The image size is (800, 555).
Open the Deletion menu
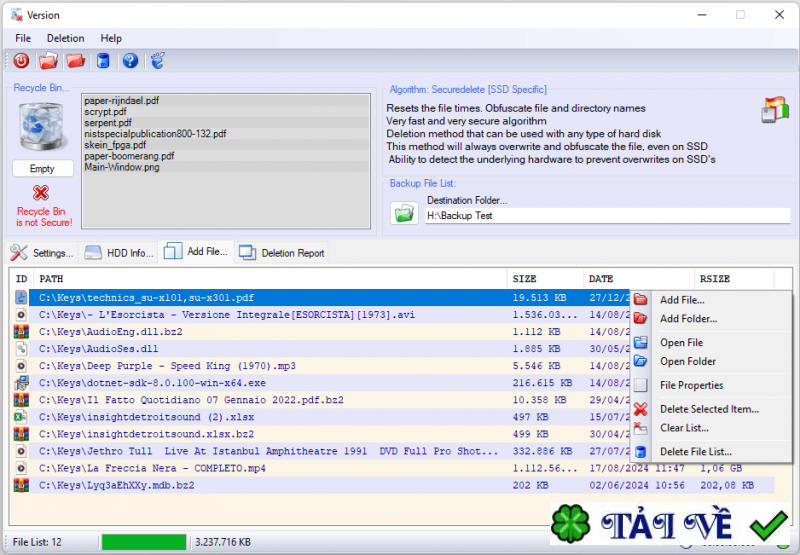[x=66, y=38]
